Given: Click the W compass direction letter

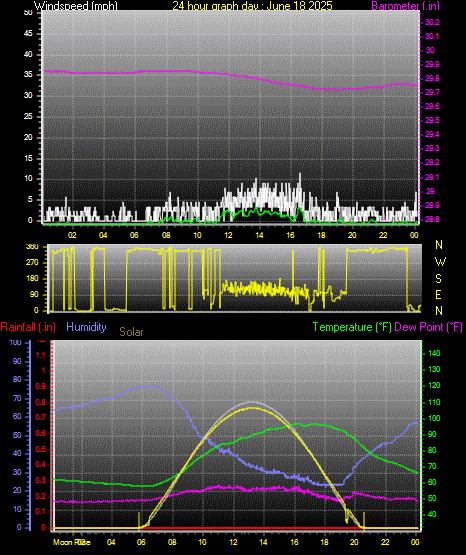Looking at the screenshot, I should tap(440, 262).
